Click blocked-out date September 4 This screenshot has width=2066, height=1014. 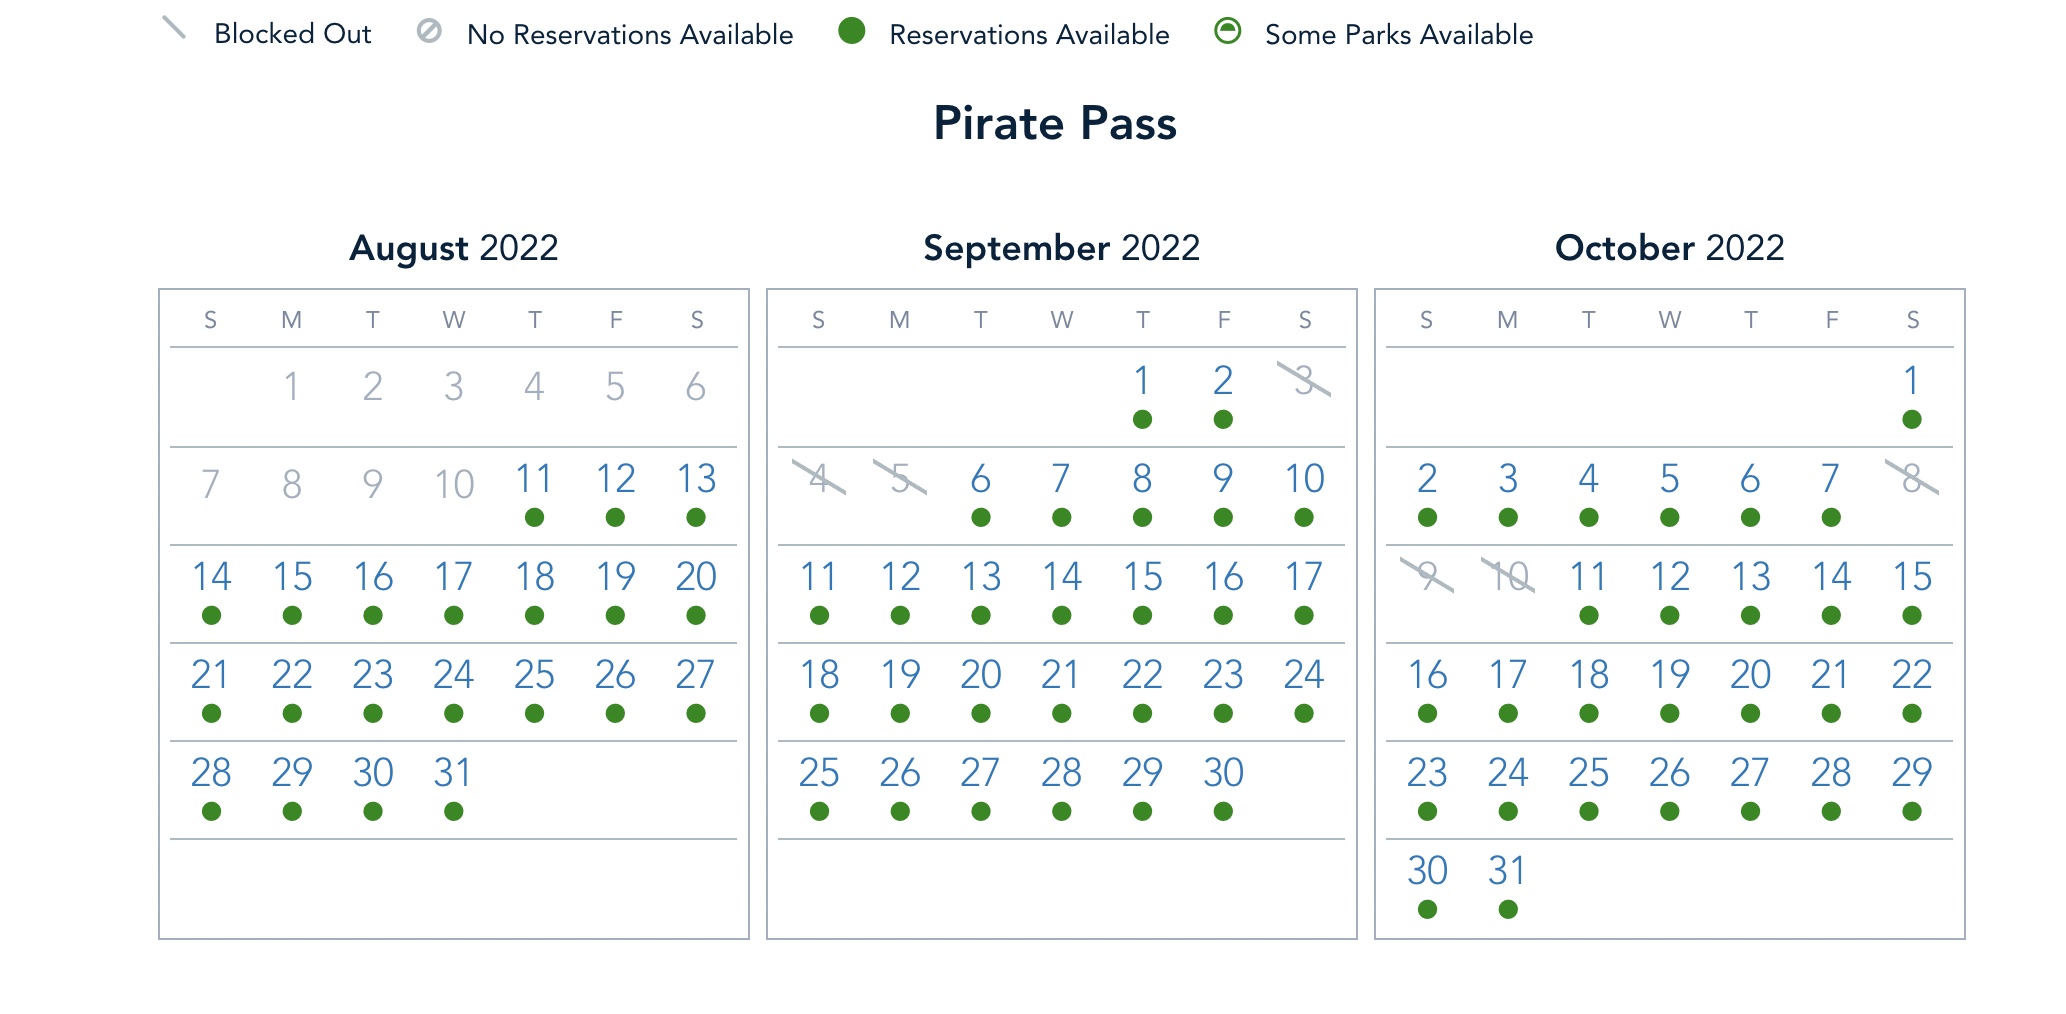tap(819, 478)
